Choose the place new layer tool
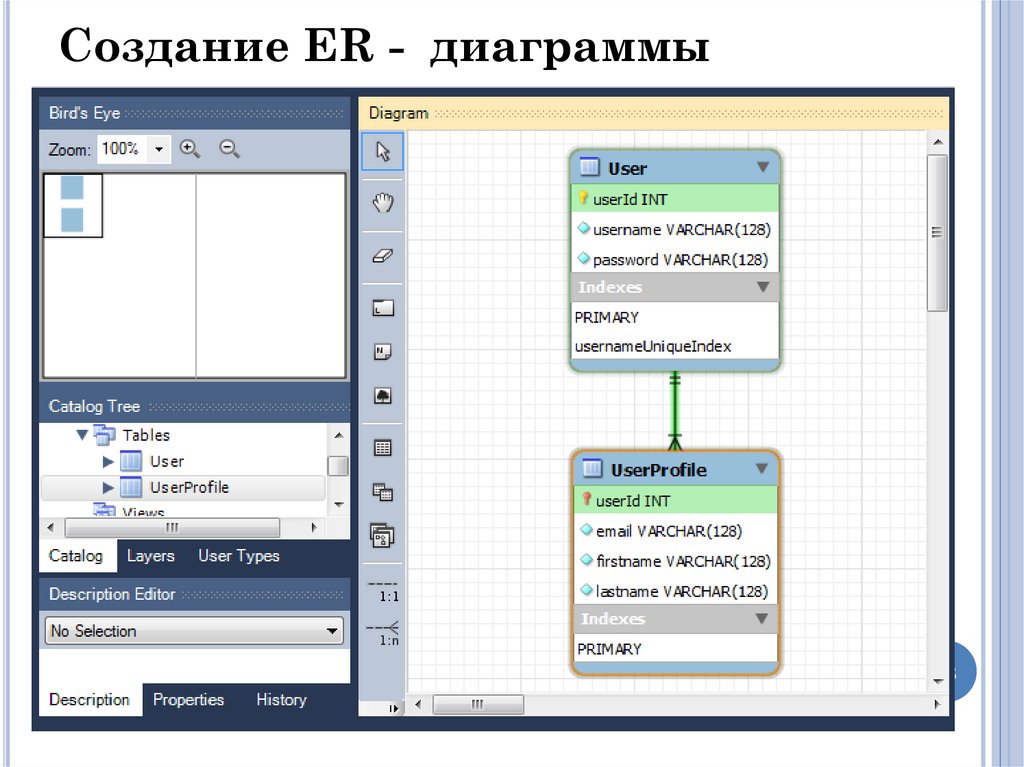The width and height of the screenshot is (1024, 767). (x=382, y=307)
